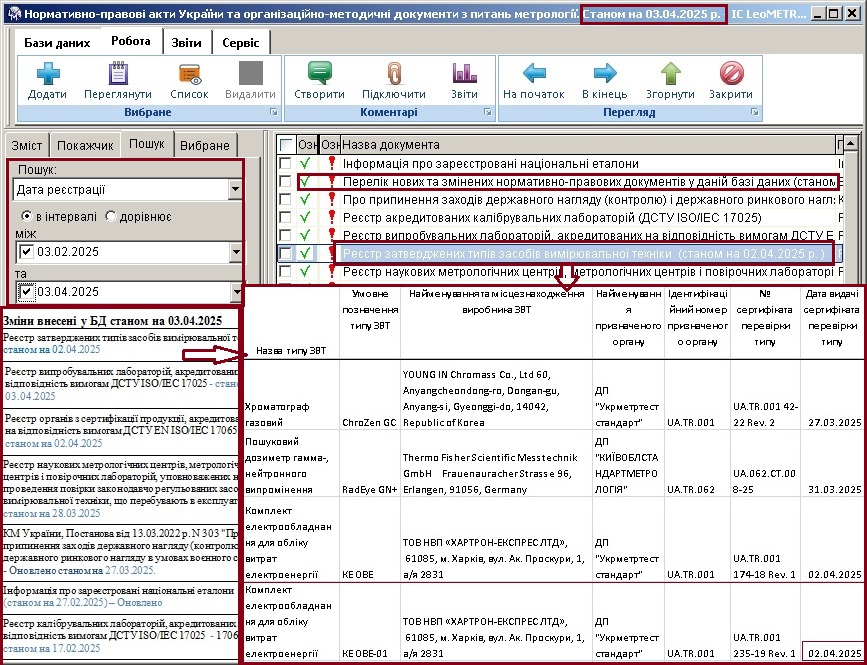This screenshot has height=665, width=867.
Task: Click the Додати plus icon
Action: pos(48,75)
